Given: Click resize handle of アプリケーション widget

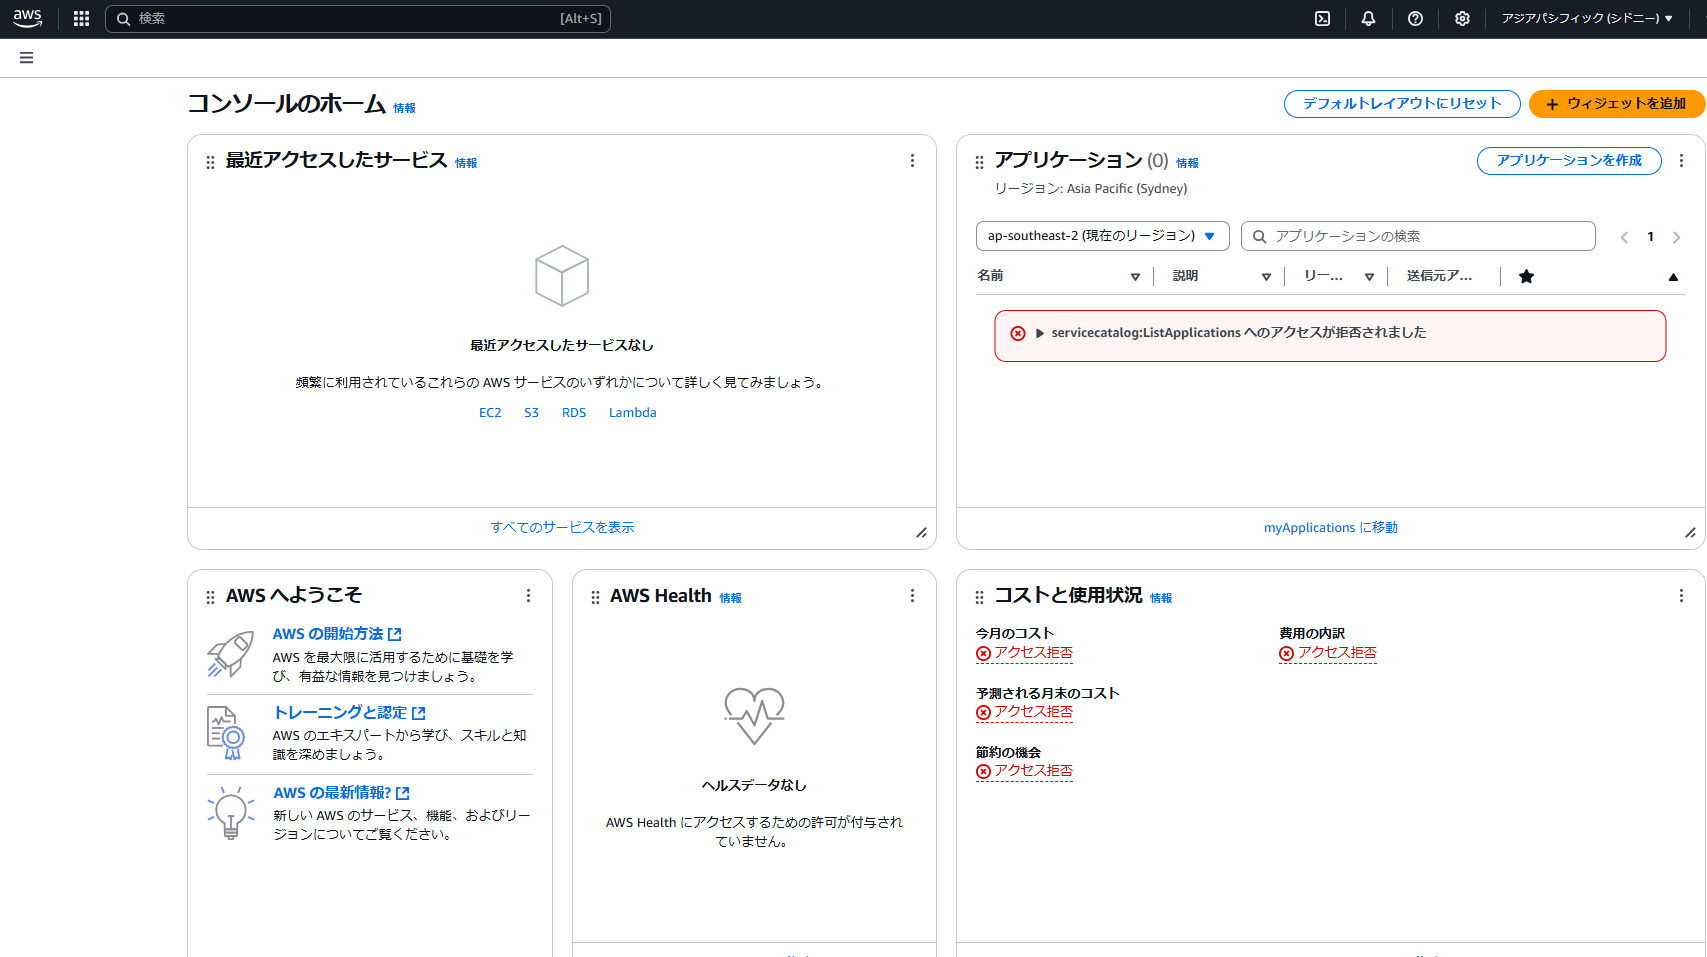Looking at the screenshot, I should (x=1690, y=533).
